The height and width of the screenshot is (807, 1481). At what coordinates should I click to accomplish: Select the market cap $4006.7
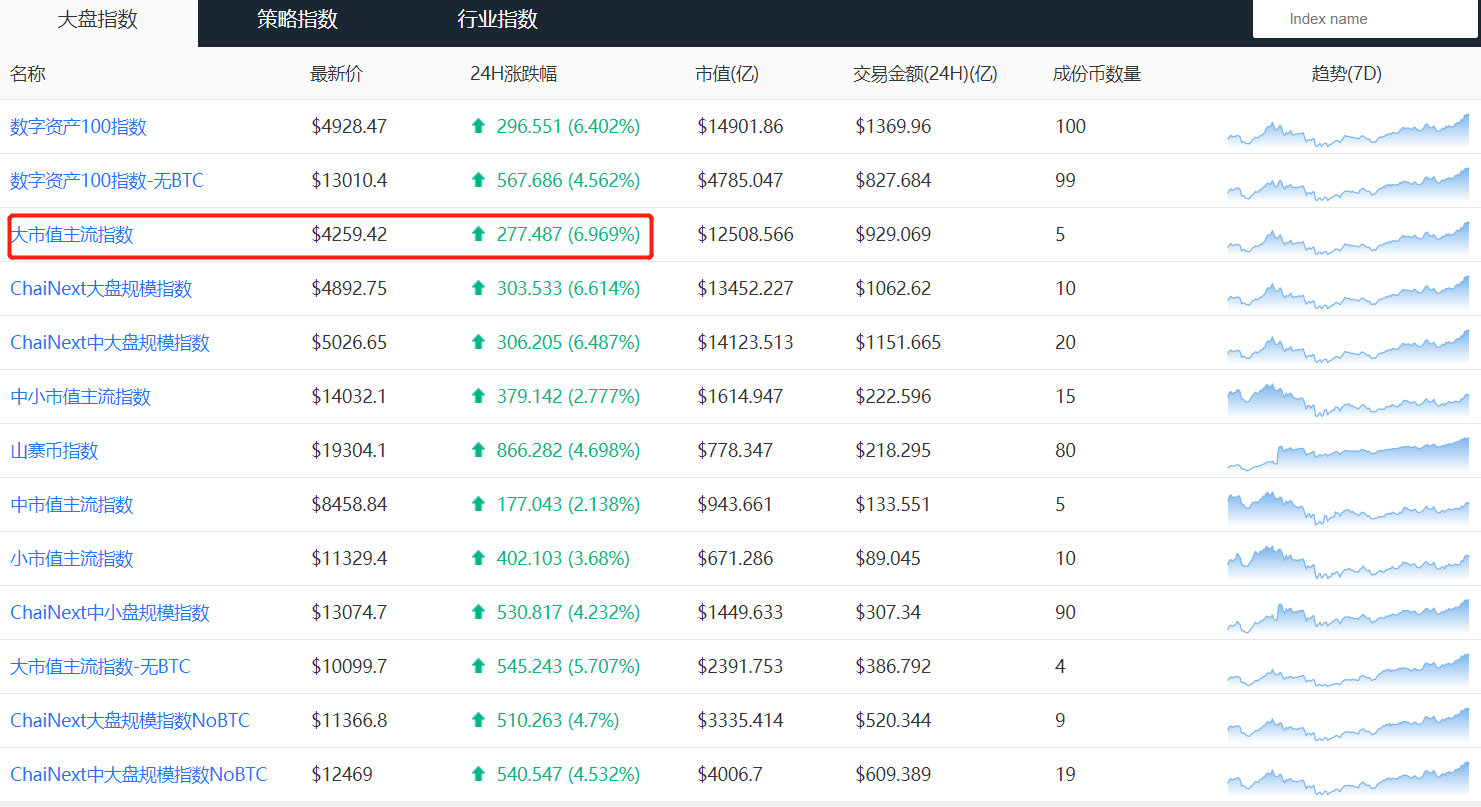click(731, 775)
